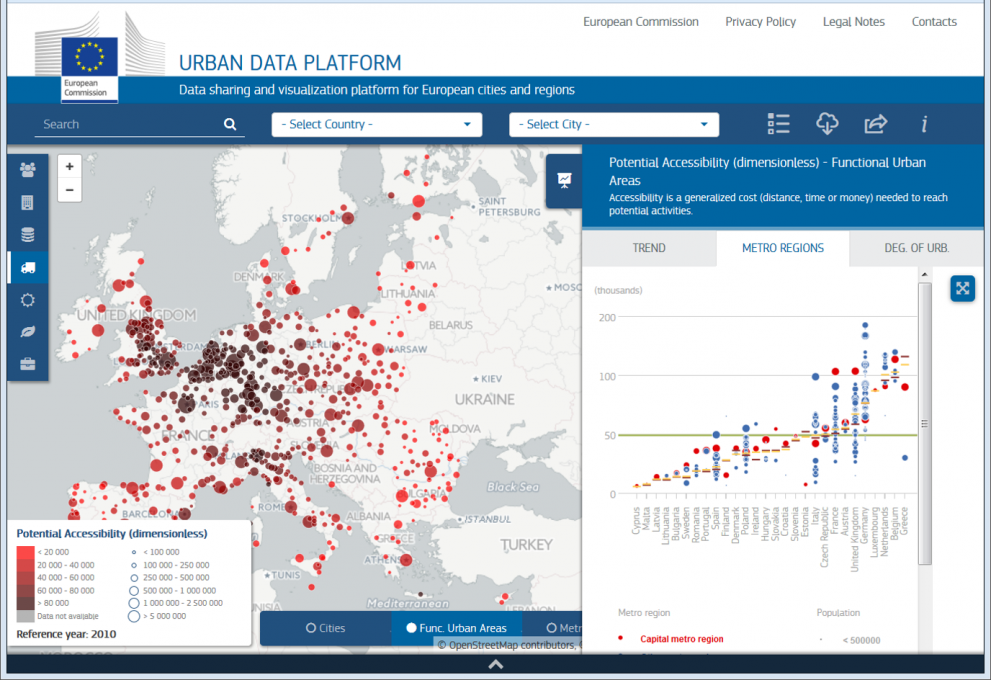The width and height of the screenshot is (991, 680).
Task: Expand chart to fullscreen with arrows icon
Action: pyautogui.click(x=962, y=288)
